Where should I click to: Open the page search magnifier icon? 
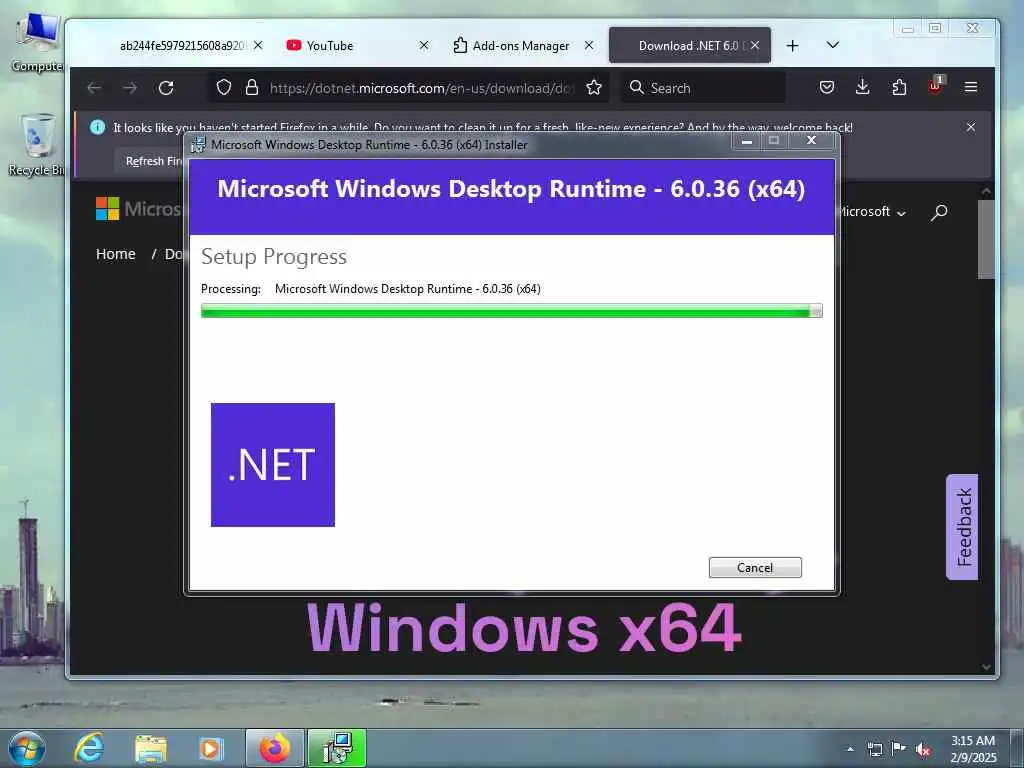tap(939, 212)
